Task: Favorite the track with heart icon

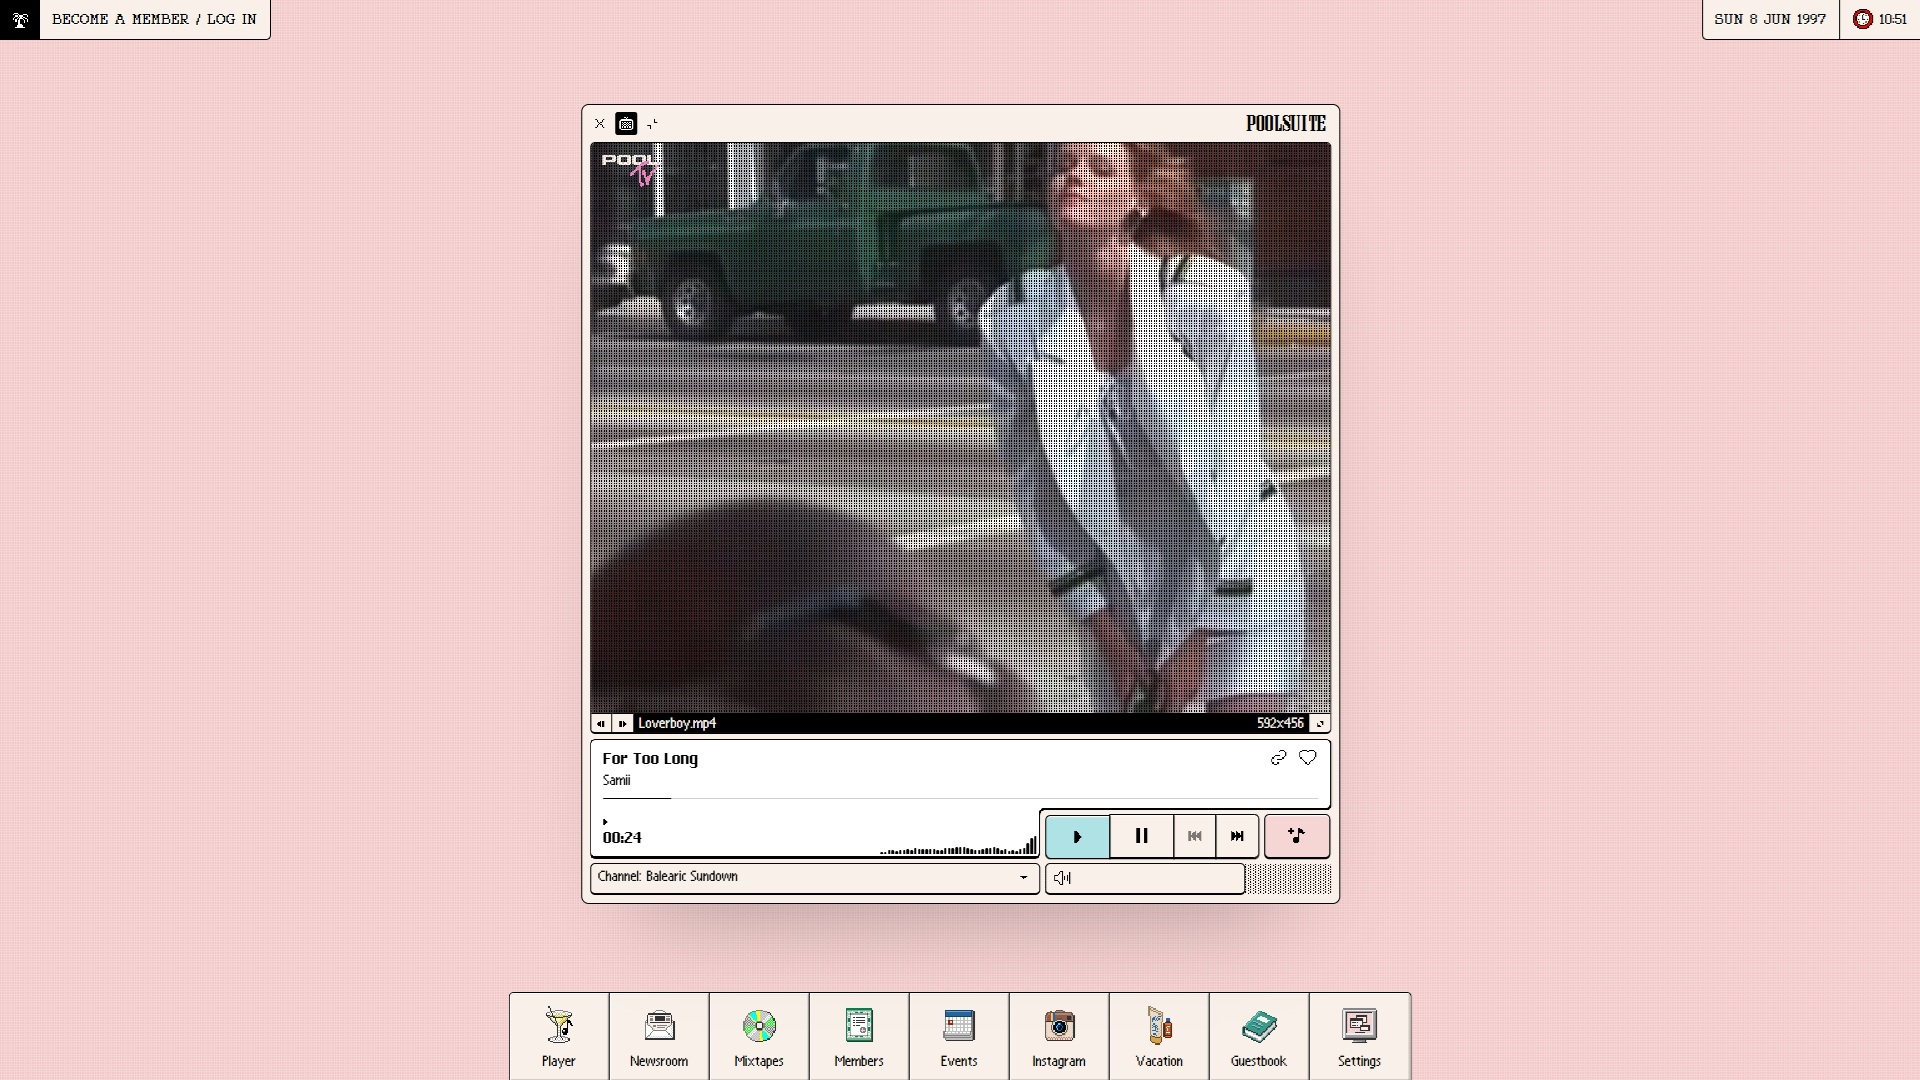Action: point(1307,758)
